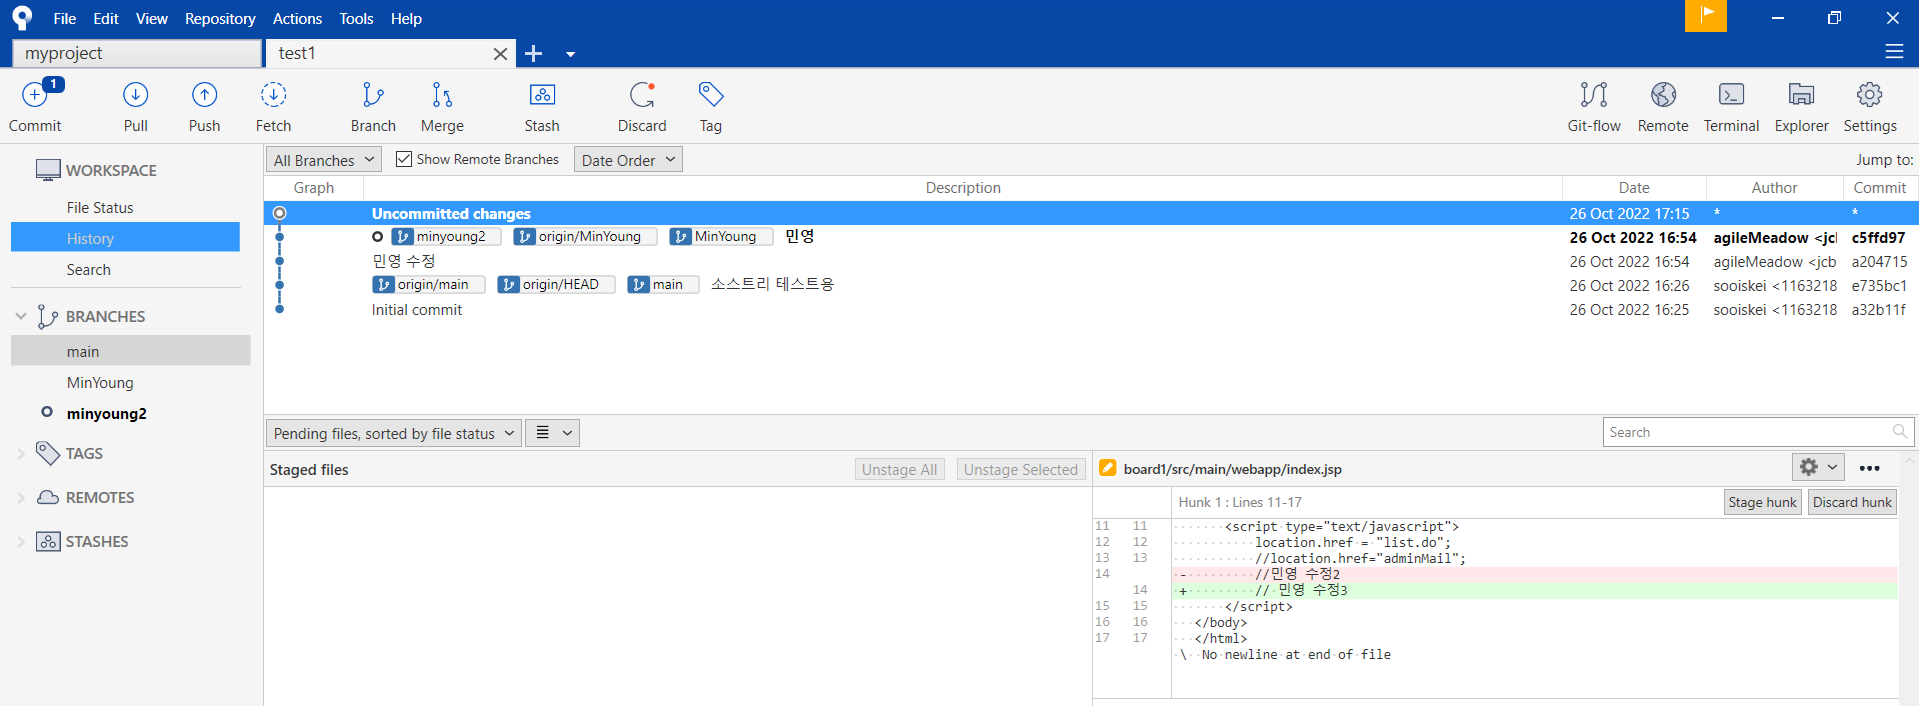Open the file list view mode dropdown

[552, 433]
